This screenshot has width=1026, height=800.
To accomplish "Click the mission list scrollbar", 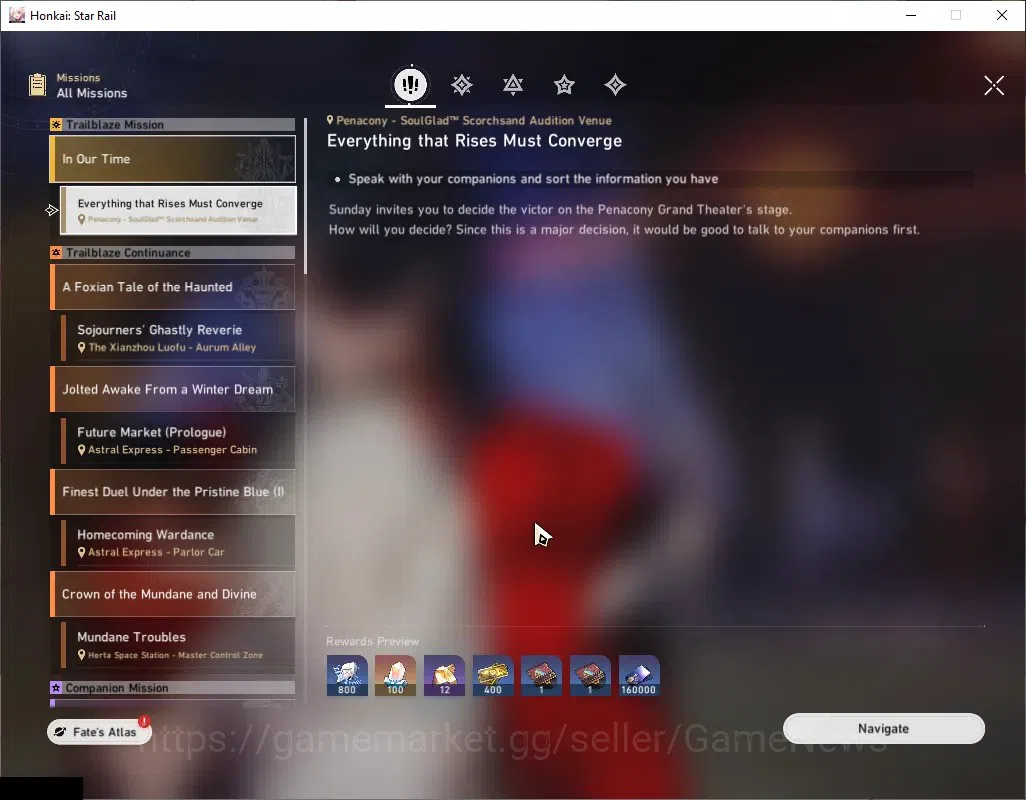I will point(306,196).
